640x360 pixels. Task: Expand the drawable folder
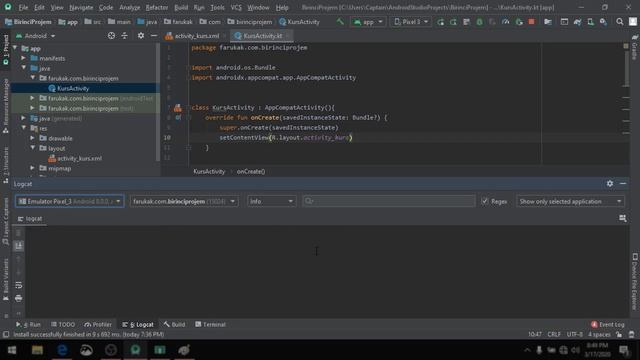click(32, 138)
